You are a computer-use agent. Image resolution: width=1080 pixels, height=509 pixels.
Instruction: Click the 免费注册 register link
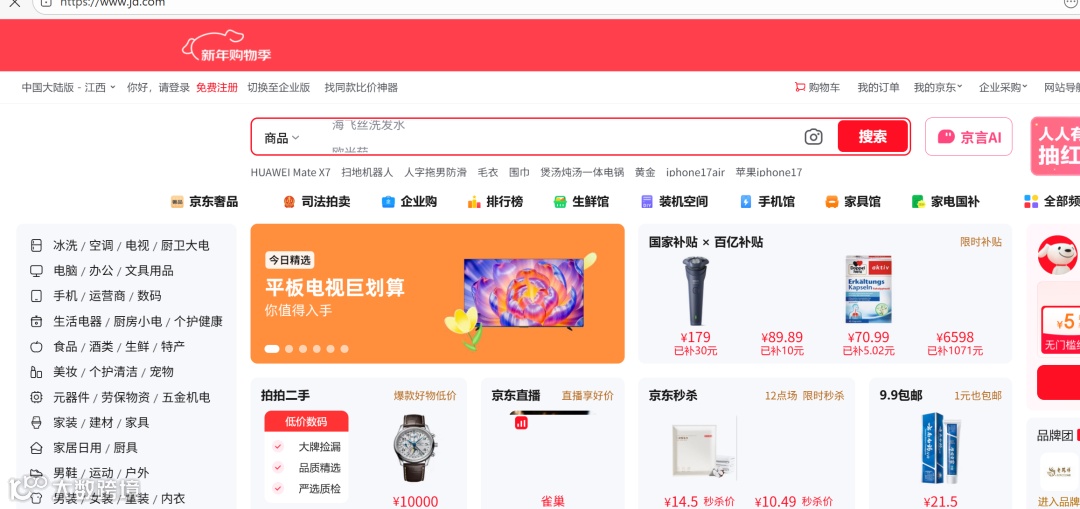click(x=217, y=87)
